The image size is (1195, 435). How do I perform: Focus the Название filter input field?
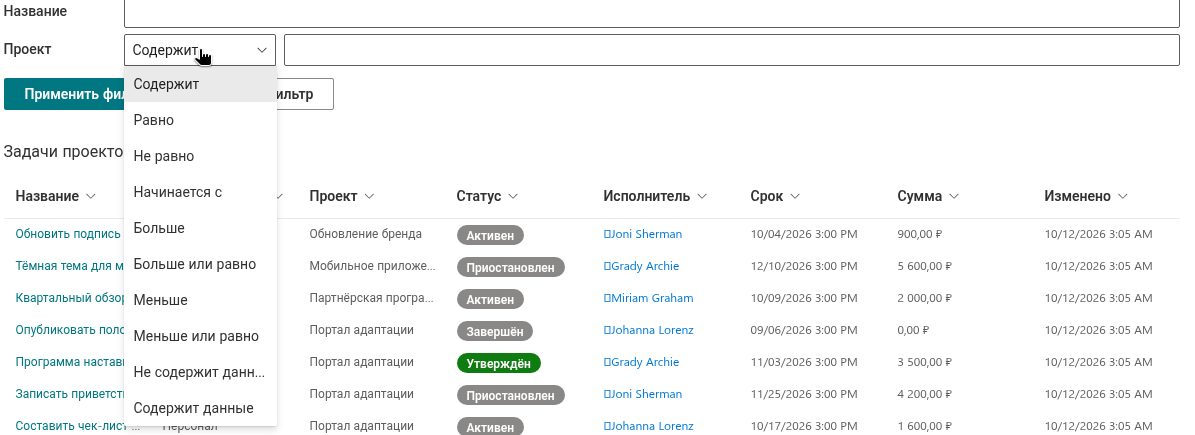(652, 12)
